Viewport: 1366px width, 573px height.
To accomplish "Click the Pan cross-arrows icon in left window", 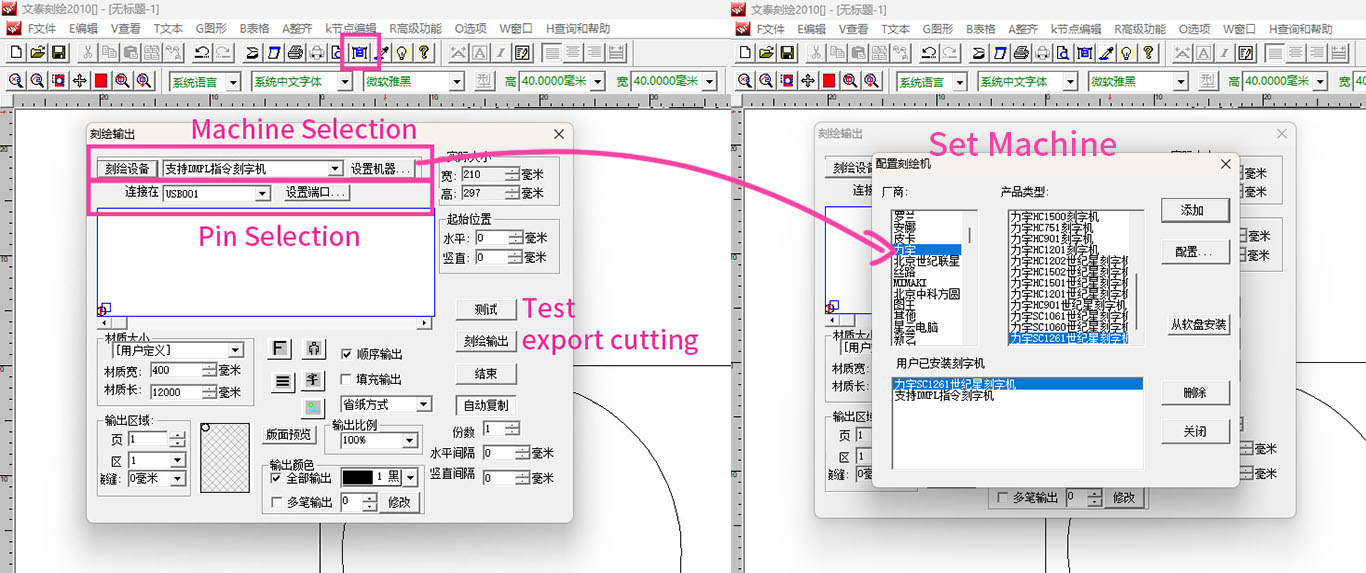I will [x=79, y=81].
